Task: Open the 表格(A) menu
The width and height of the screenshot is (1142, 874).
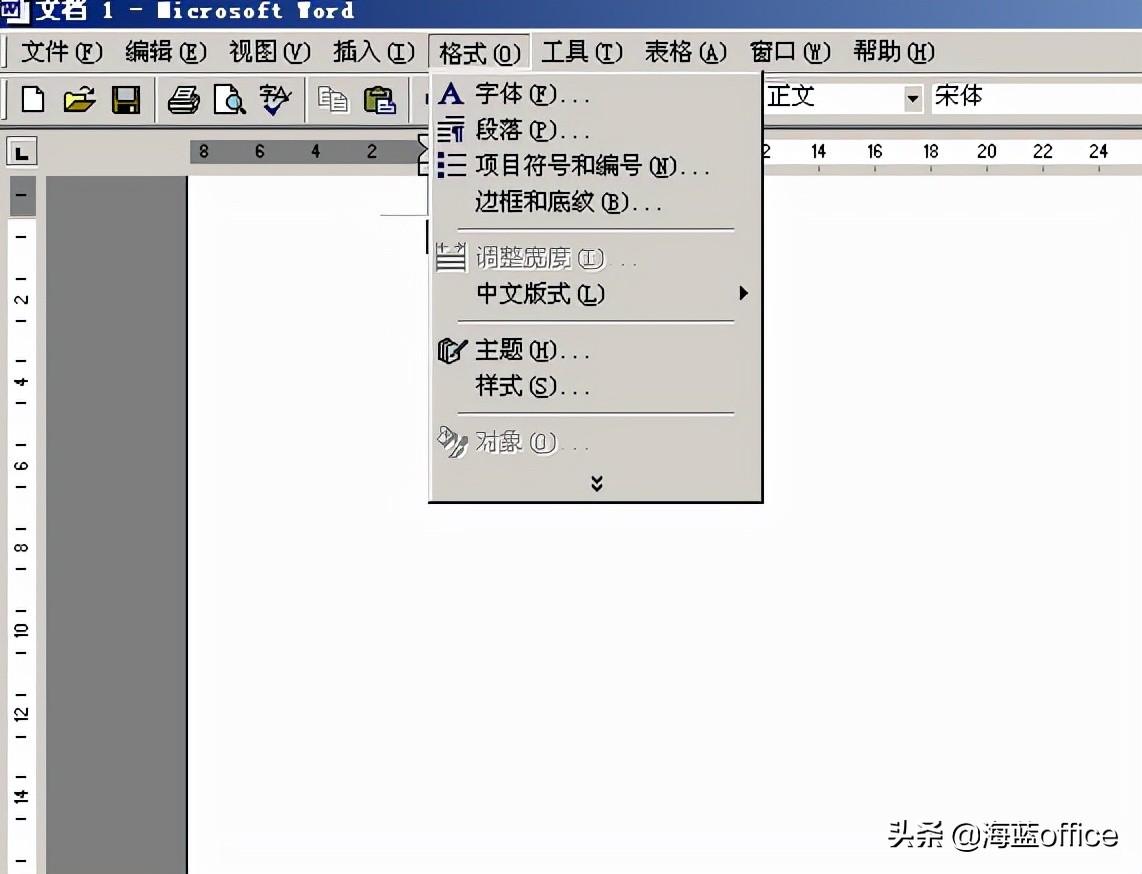Action: coord(686,52)
